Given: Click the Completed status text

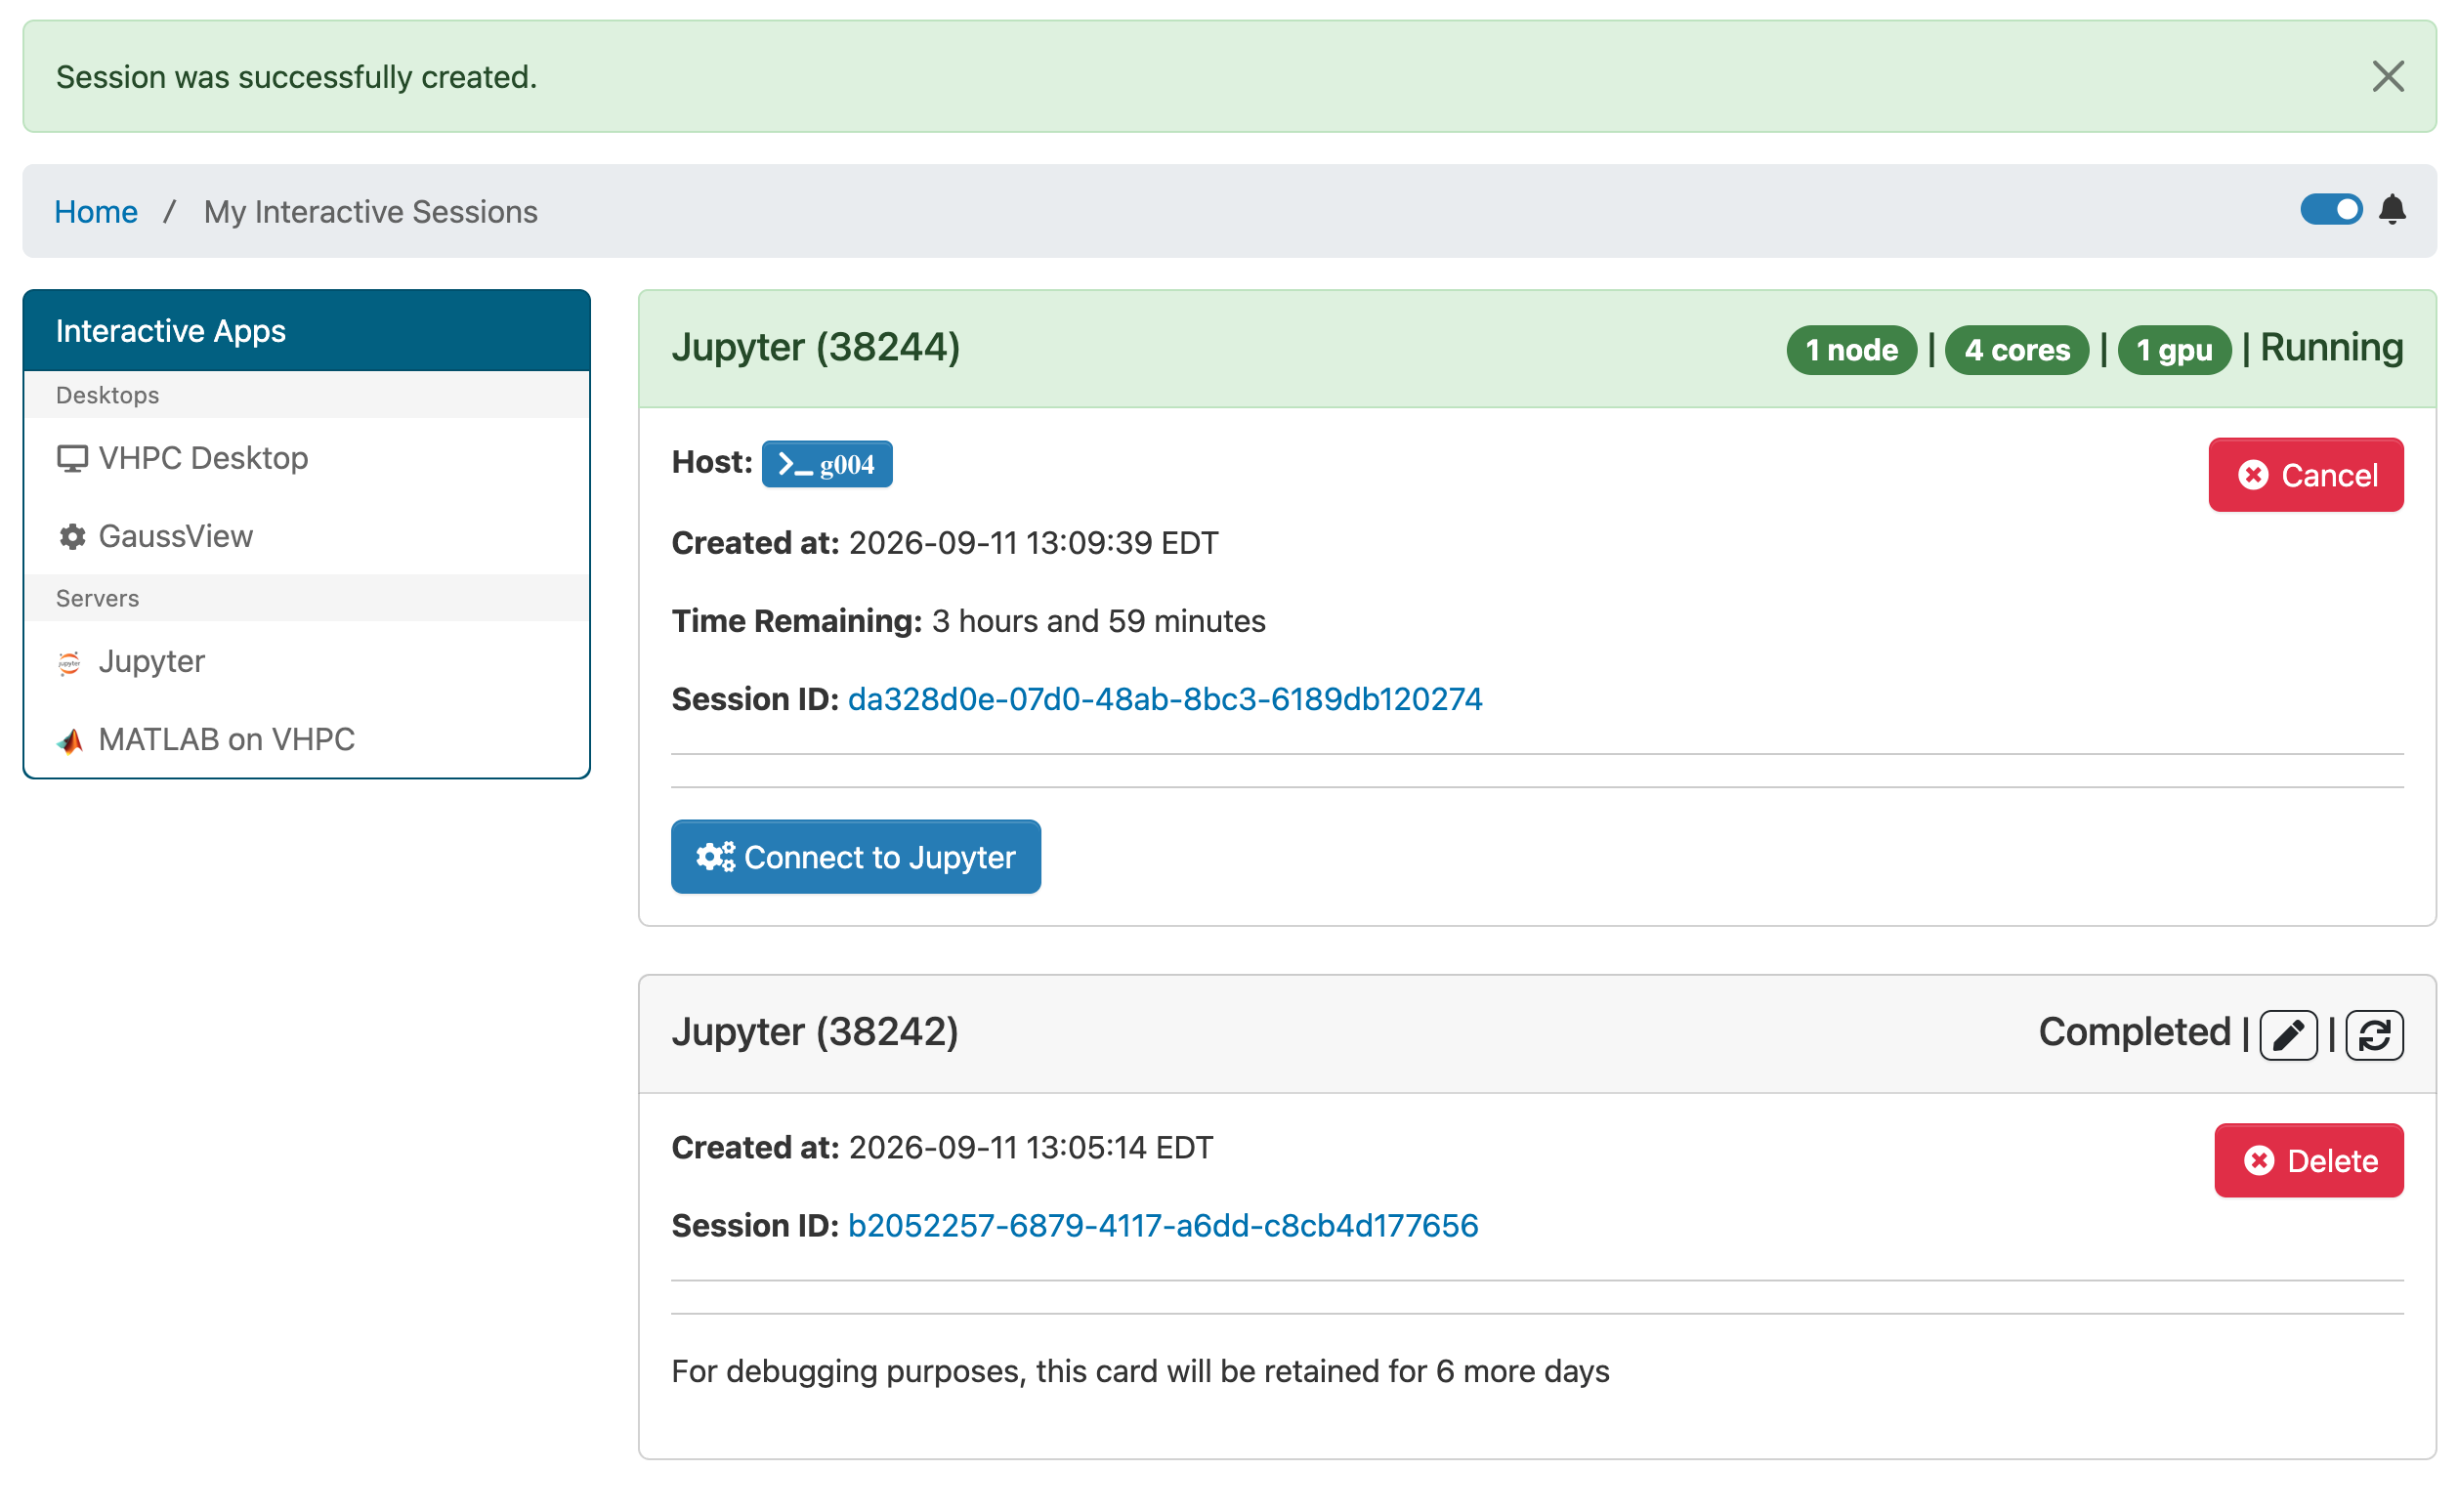Looking at the screenshot, I should click(2134, 1033).
